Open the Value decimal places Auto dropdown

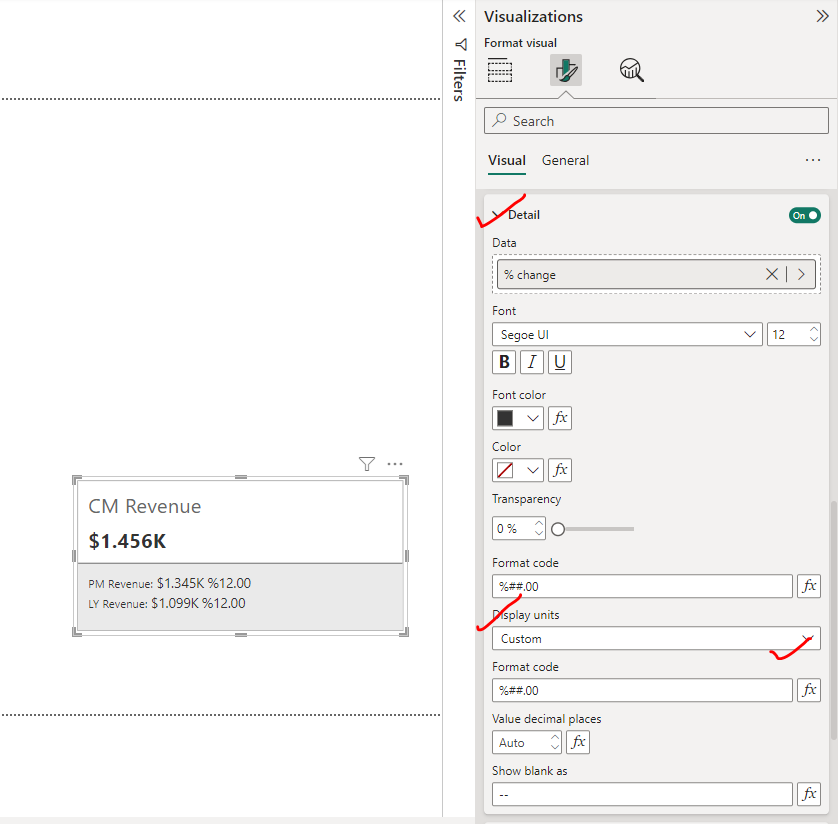pos(526,742)
